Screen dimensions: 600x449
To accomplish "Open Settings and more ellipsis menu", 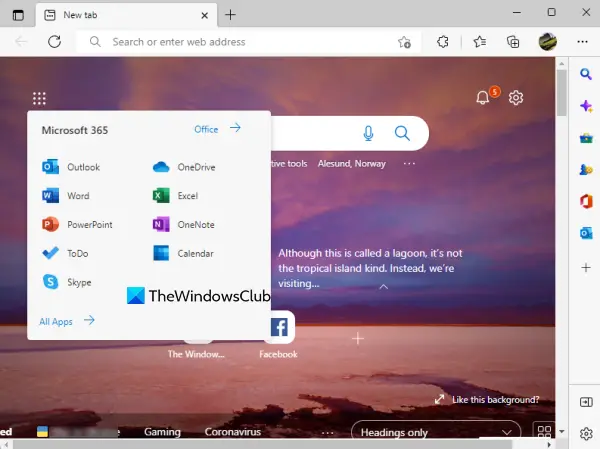I will [582, 41].
